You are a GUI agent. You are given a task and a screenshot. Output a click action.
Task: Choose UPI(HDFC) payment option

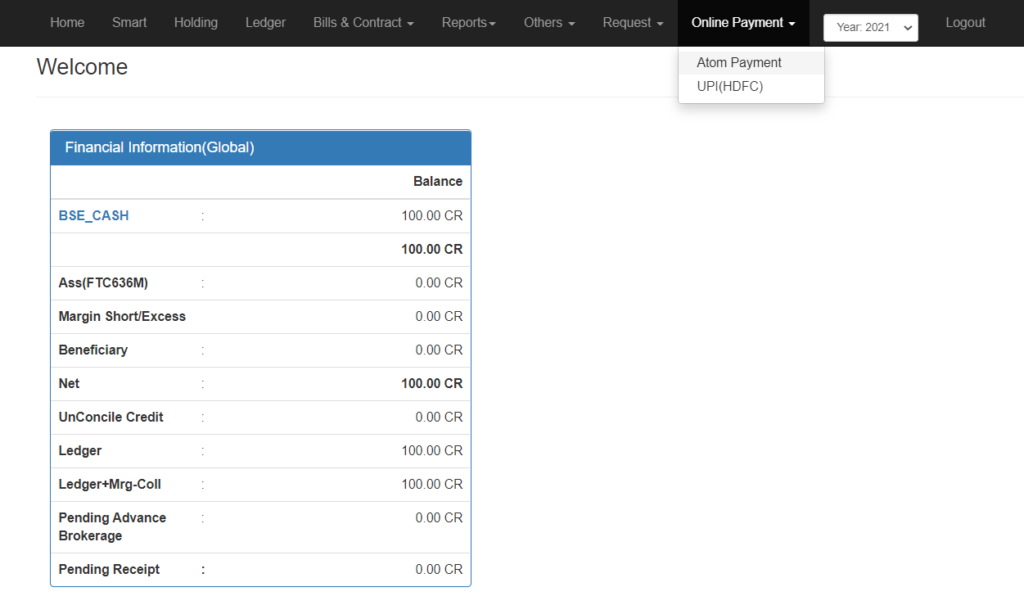point(751,86)
